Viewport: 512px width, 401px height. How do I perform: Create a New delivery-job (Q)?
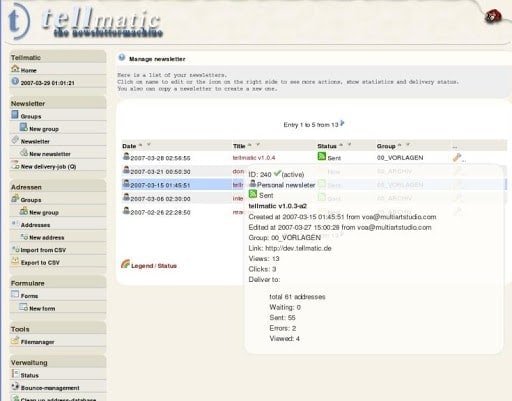coord(48,167)
